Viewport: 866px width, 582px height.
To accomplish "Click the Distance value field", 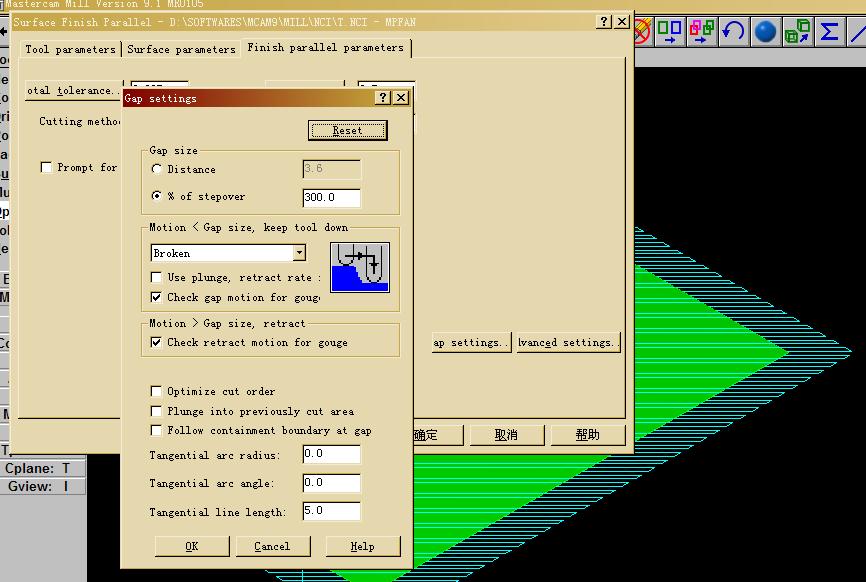I will [331, 168].
